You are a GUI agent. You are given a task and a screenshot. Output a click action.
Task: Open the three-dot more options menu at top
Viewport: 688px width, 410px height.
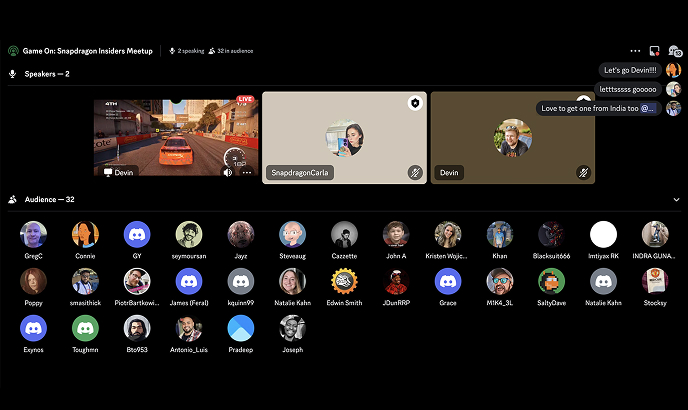pyautogui.click(x=635, y=51)
